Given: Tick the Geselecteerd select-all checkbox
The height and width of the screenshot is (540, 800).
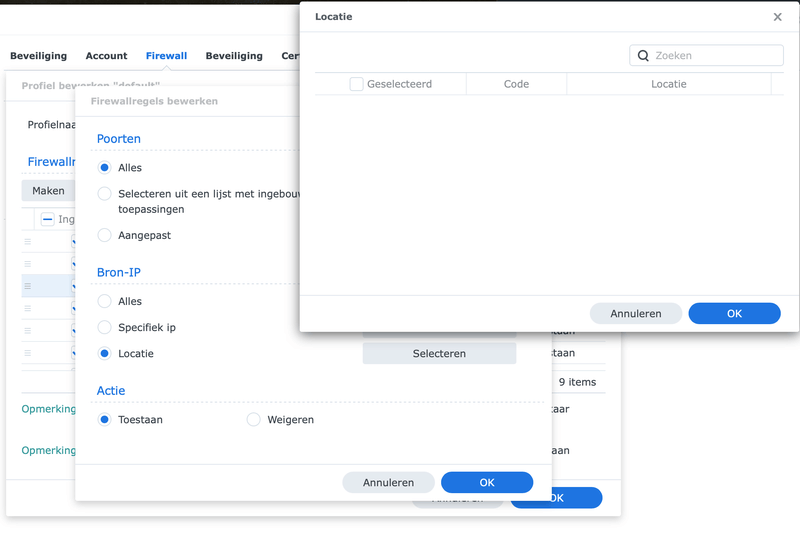Looking at the screenshot, I should [356, 84].
